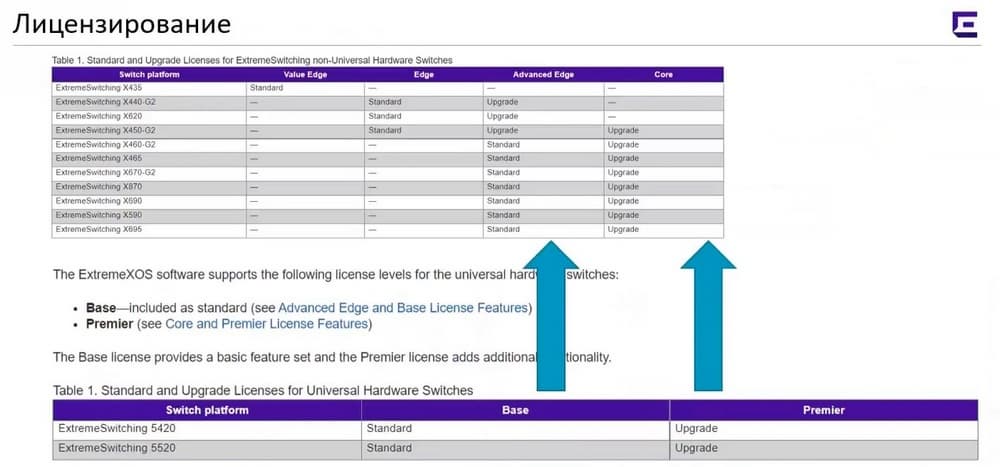Select the ExtremeSwitching X670-G2 row name
Screen dimensions: 1000x467
106,173
